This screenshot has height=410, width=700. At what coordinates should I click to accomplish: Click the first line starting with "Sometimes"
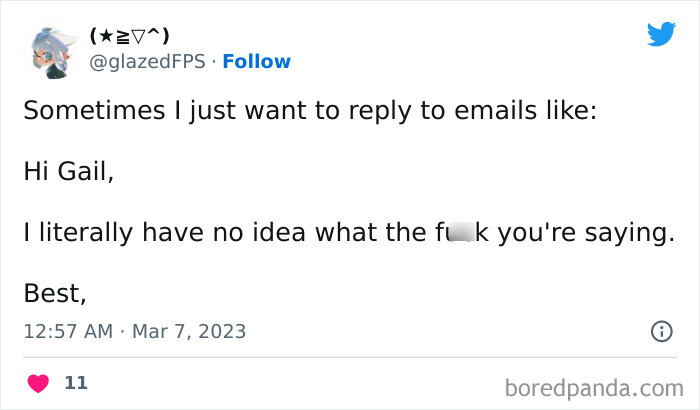click(309, 110)
